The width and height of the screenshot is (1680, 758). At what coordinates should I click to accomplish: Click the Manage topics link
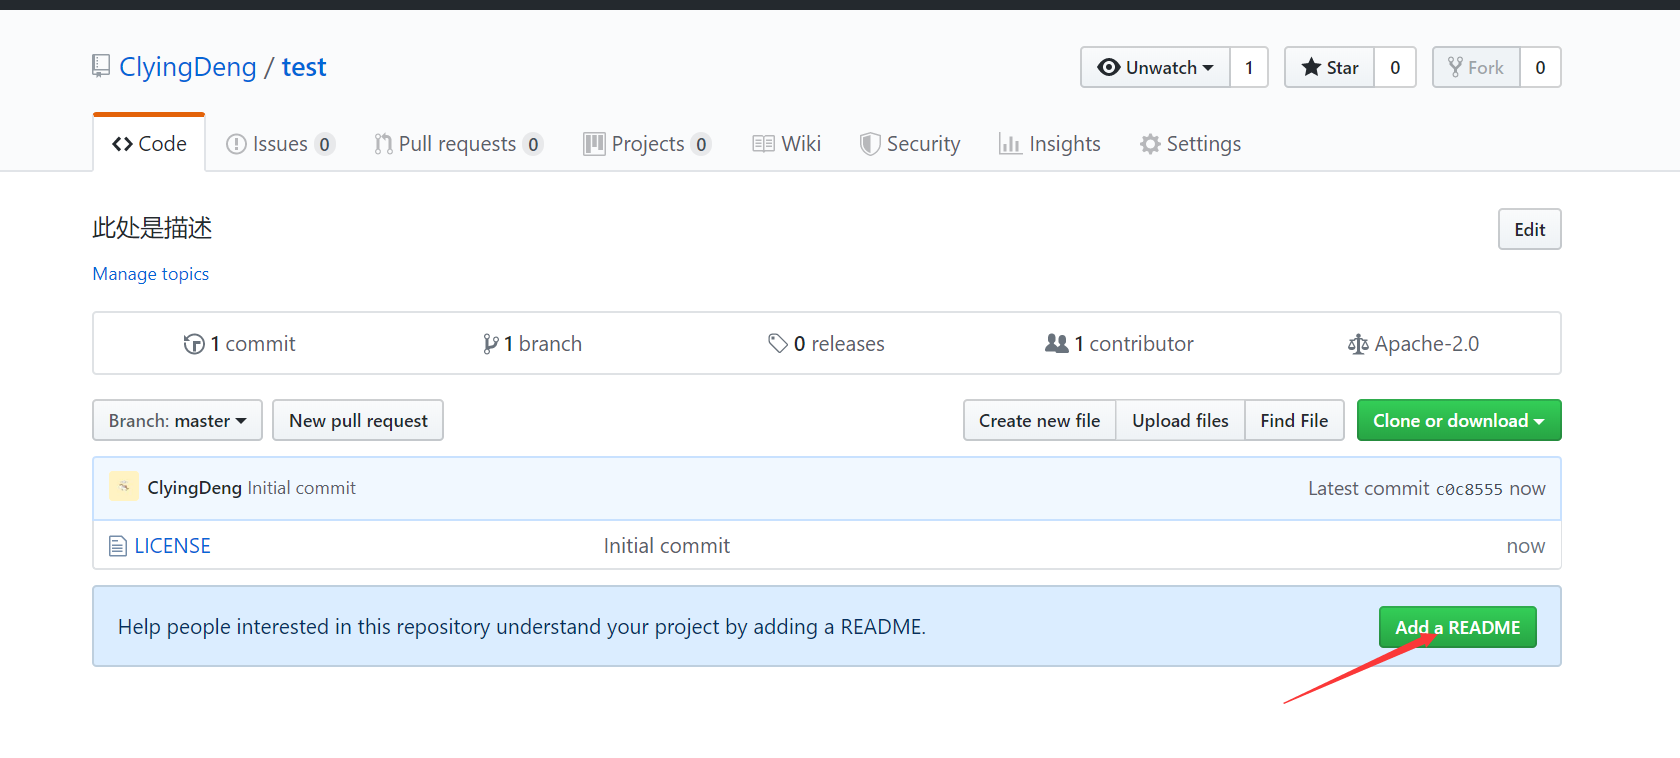(151, 274)
